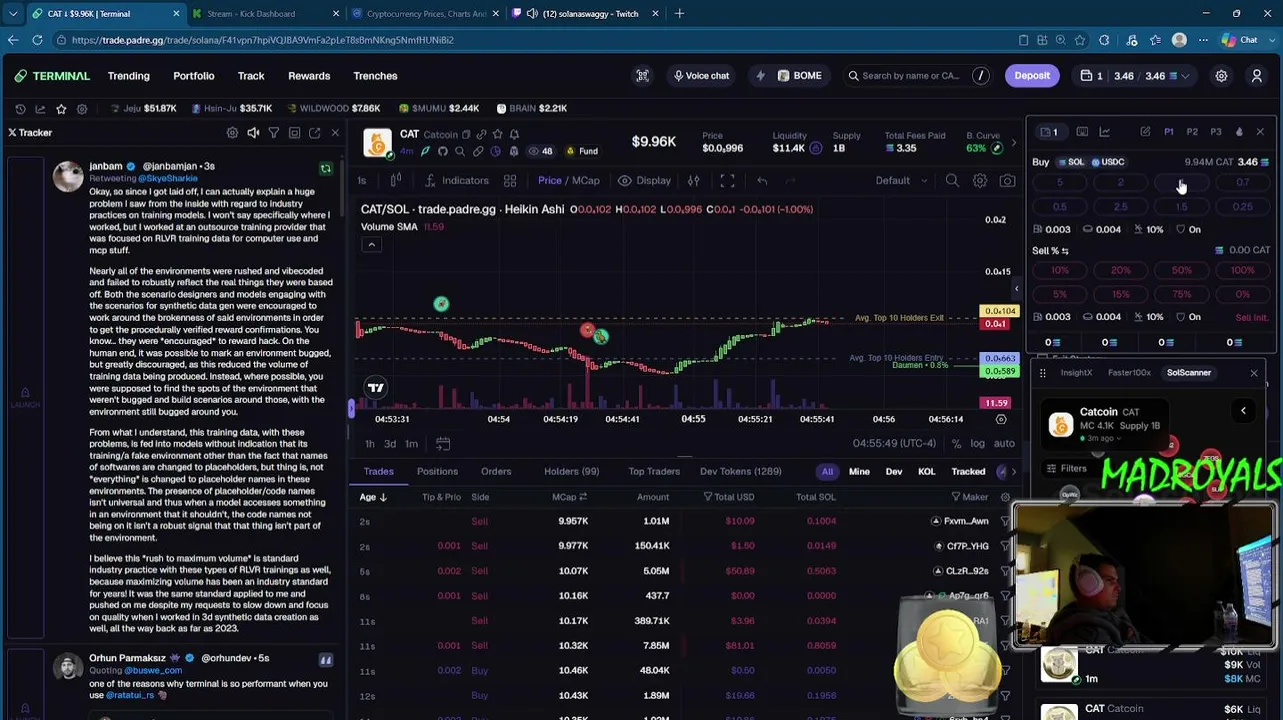Start Voice chat
Screen dimensions: 1283x720
(x=701, y=76)
